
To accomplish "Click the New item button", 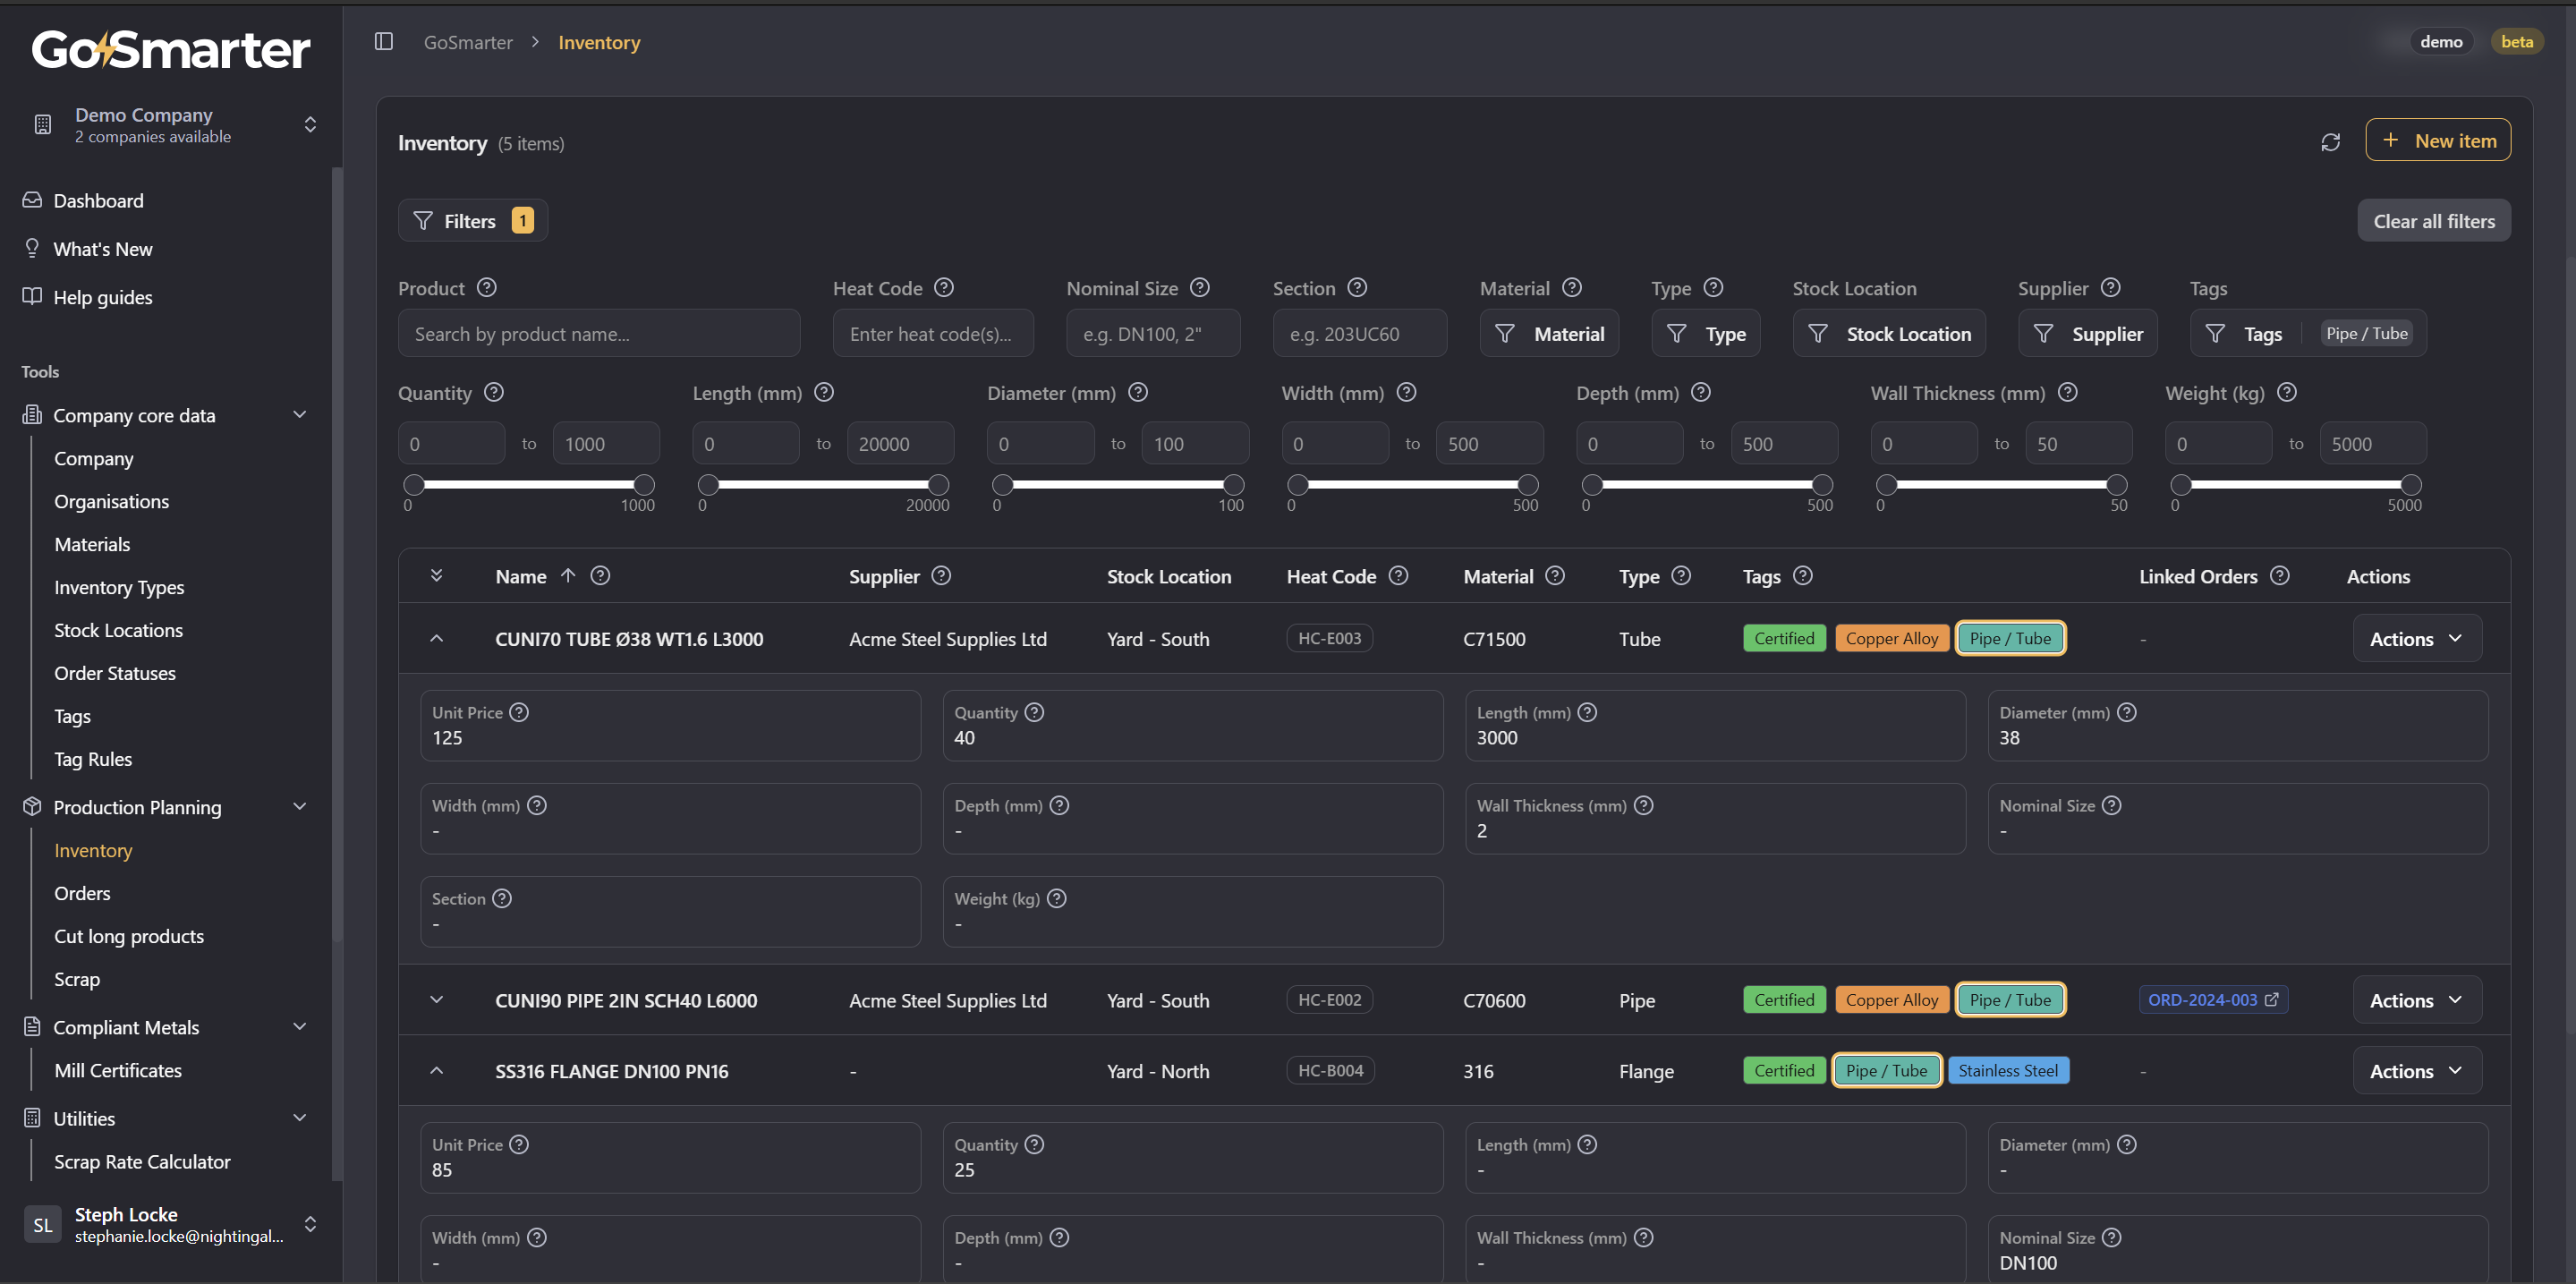I will (2438, 140).
